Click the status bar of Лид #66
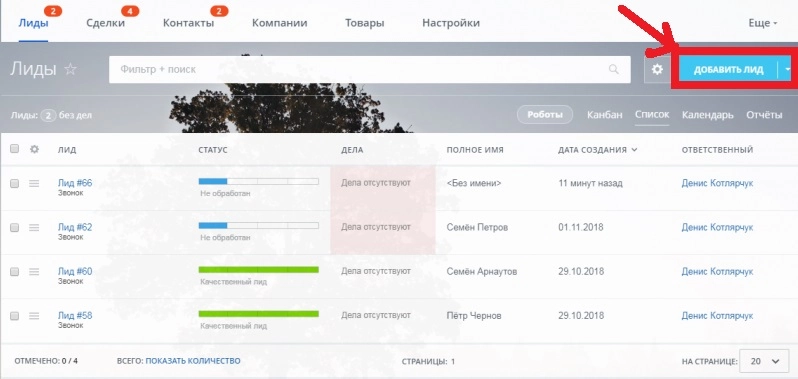The height and width of the screenshot is (379, 798). [x=259, y=181]
